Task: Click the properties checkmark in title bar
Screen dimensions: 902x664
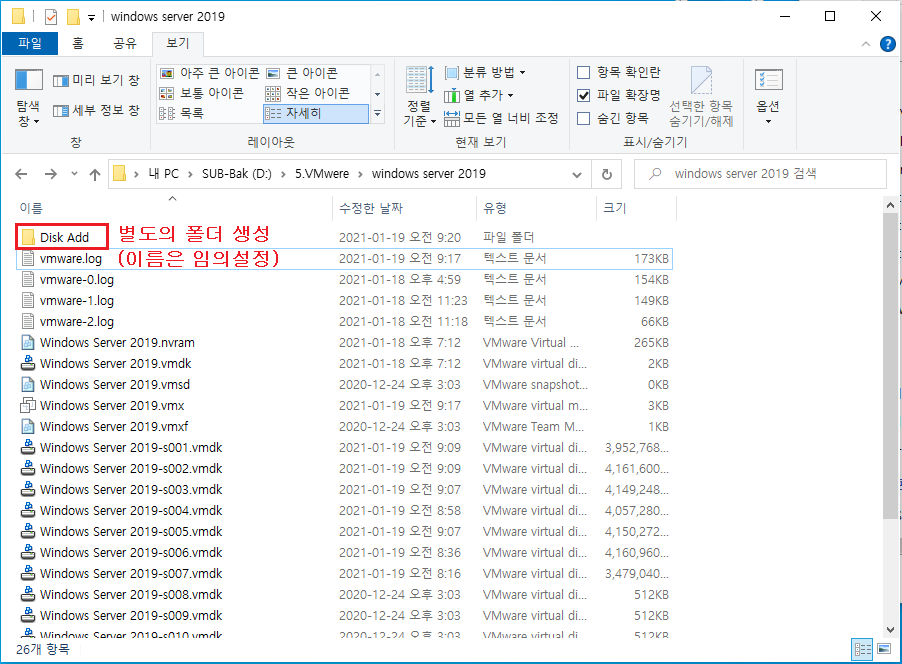Action: 51,17
